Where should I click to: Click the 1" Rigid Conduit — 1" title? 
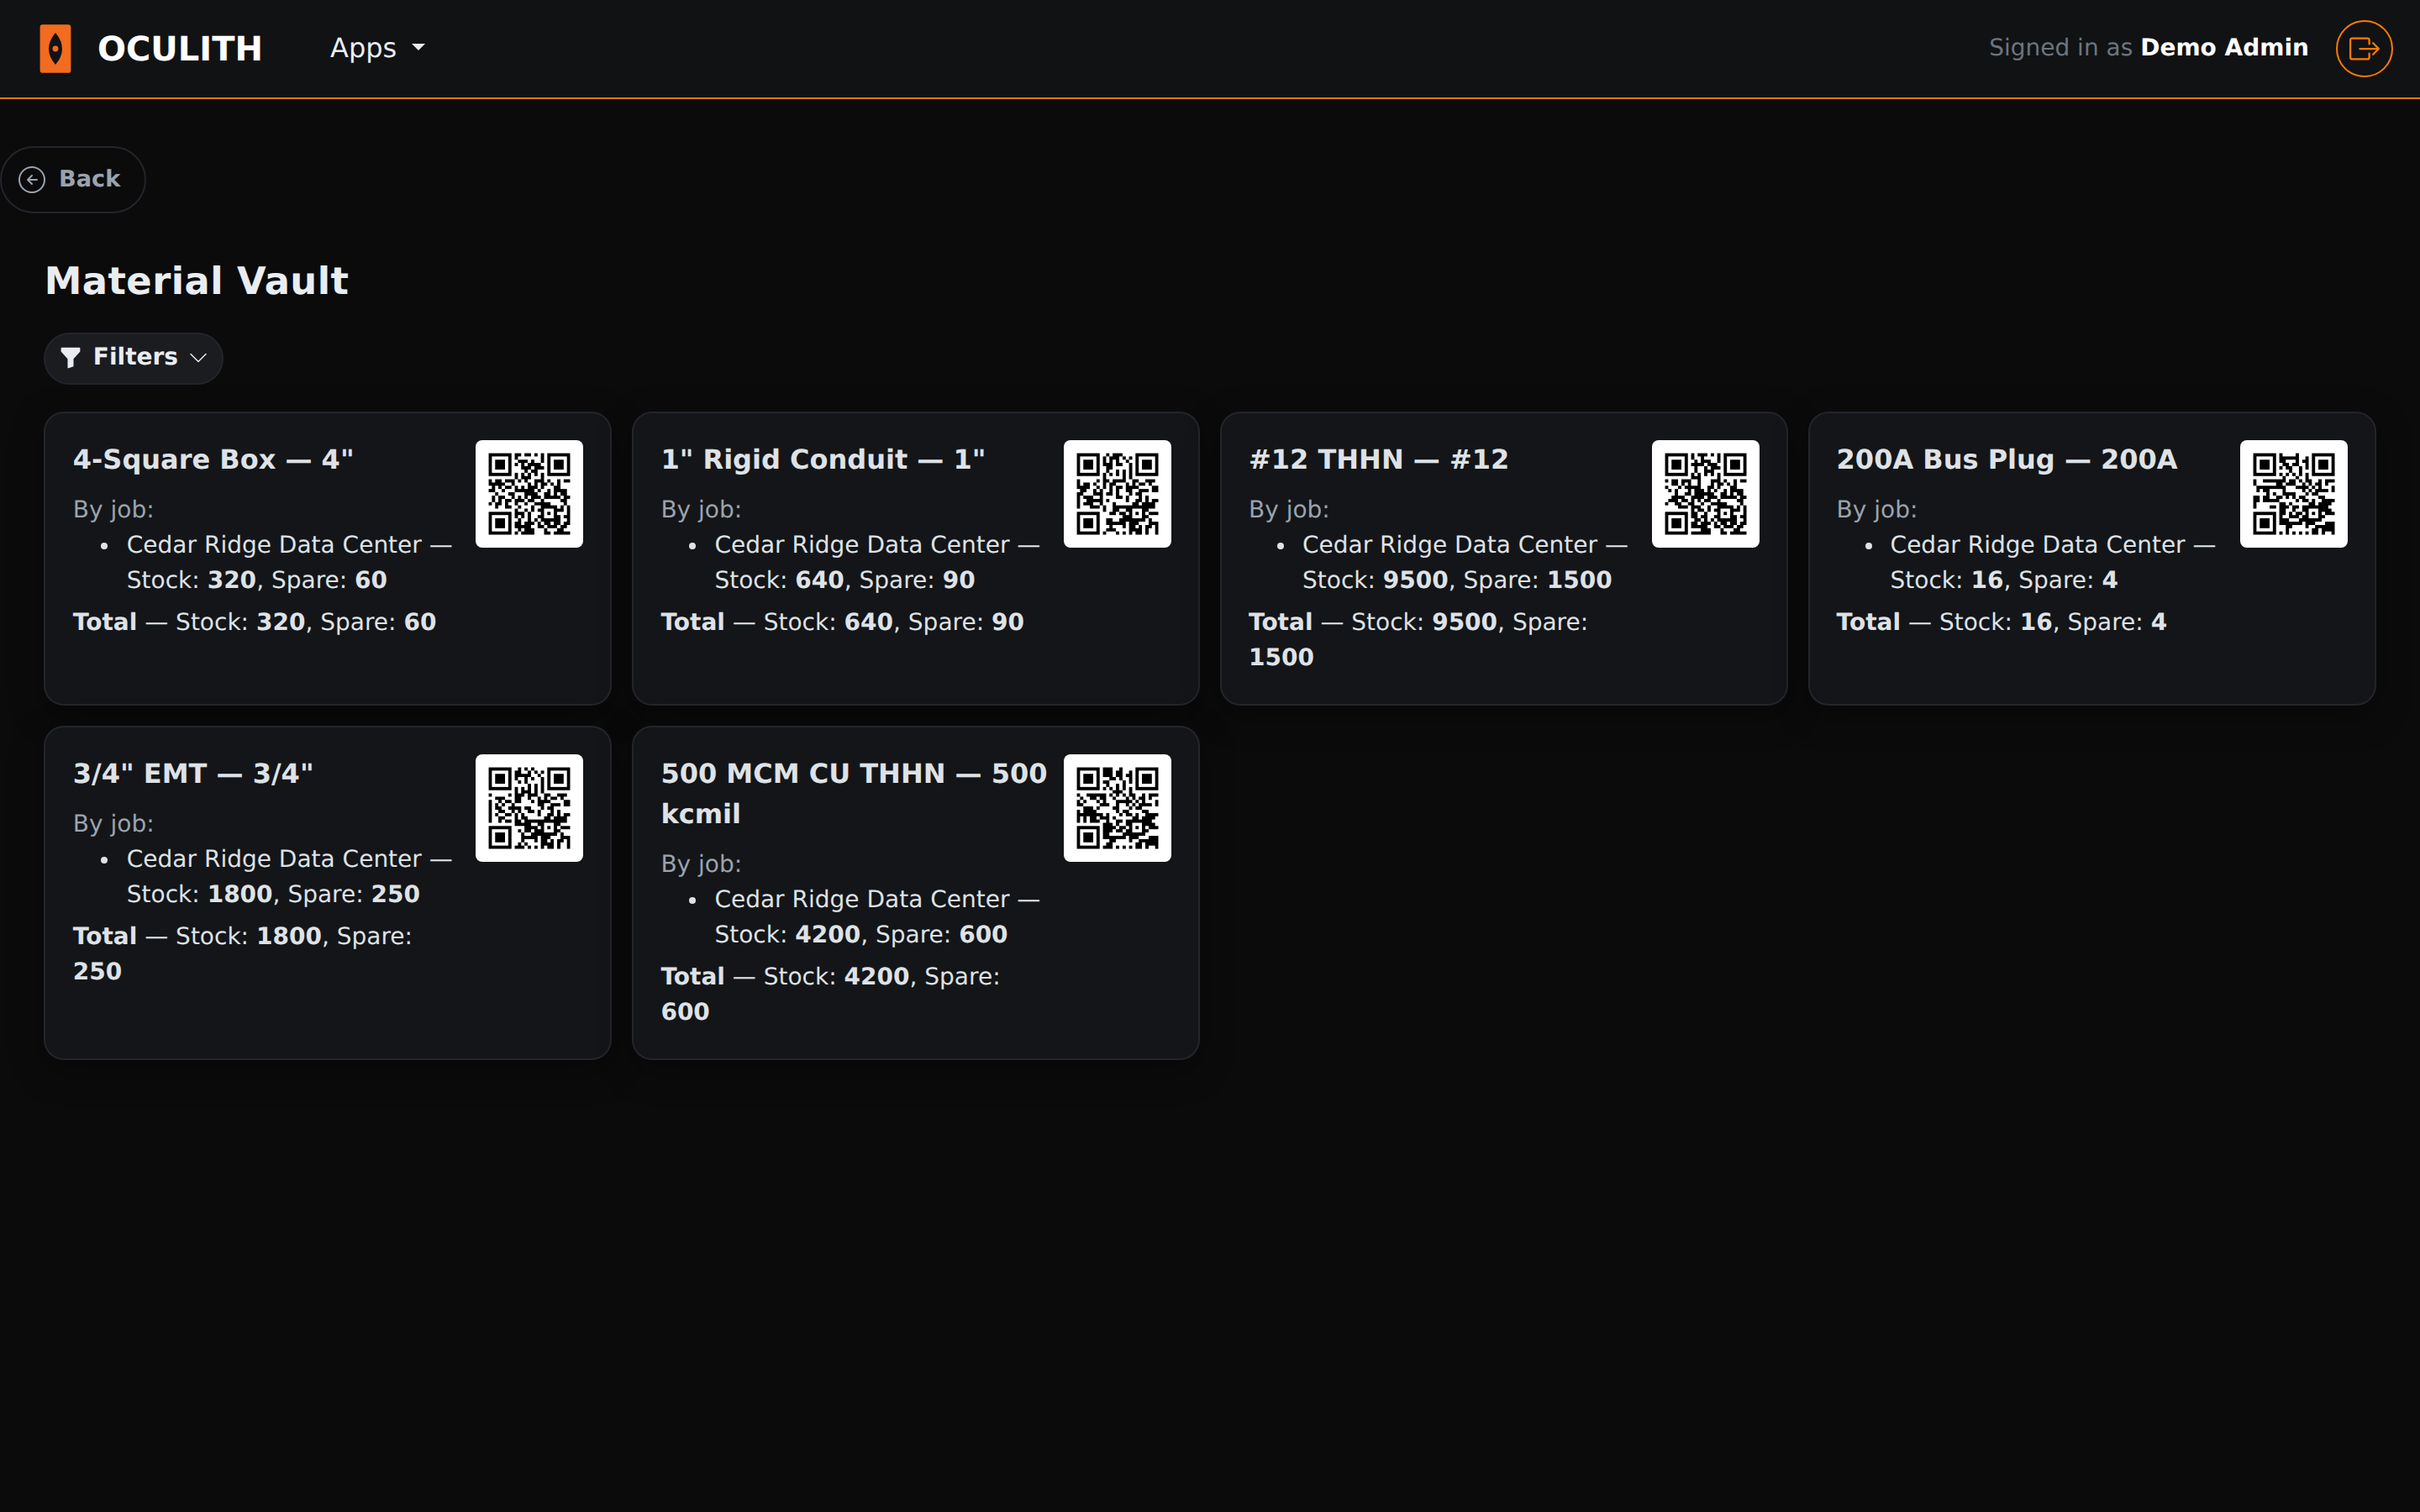click(823, 459)
